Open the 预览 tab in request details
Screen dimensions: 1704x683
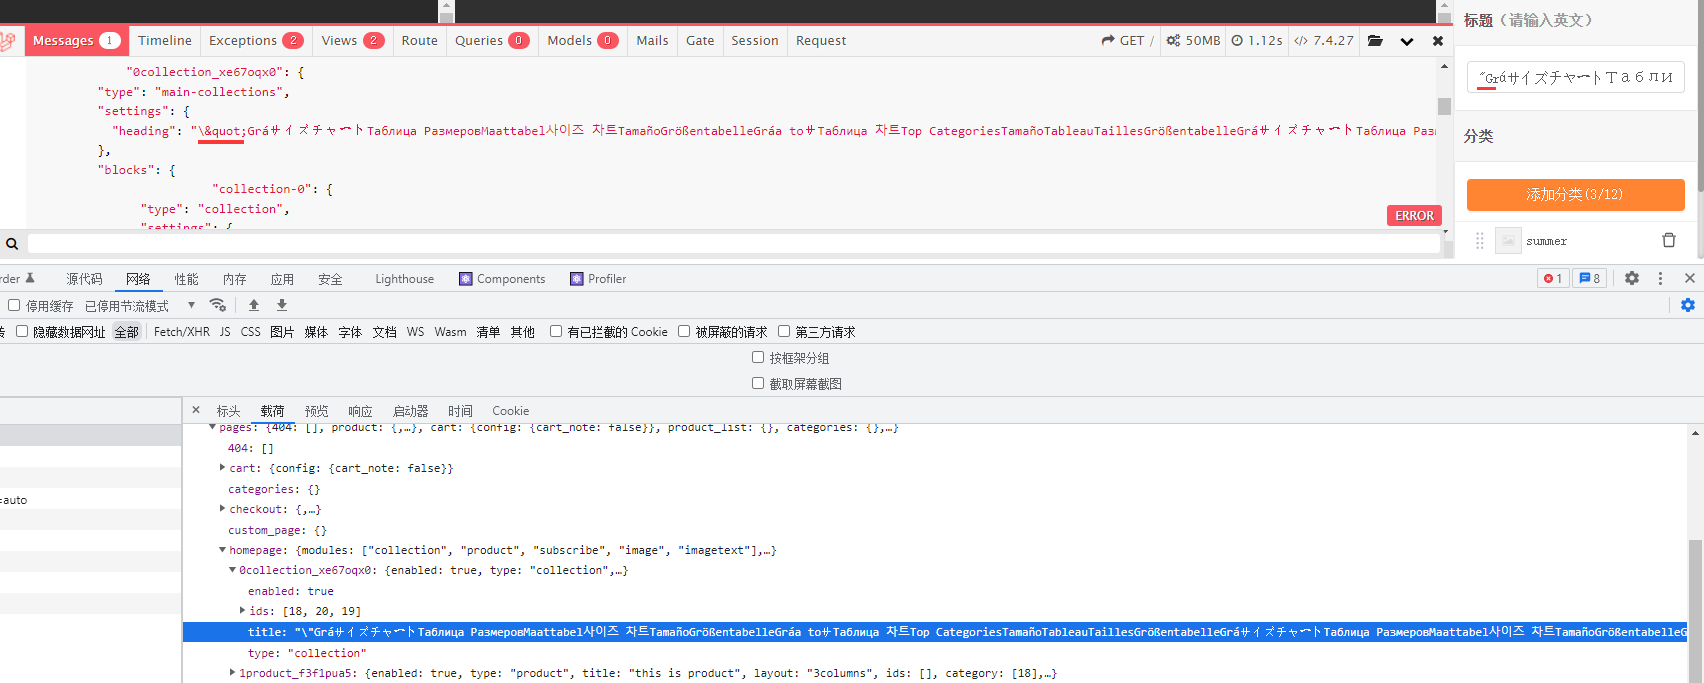tap(316, 411)
